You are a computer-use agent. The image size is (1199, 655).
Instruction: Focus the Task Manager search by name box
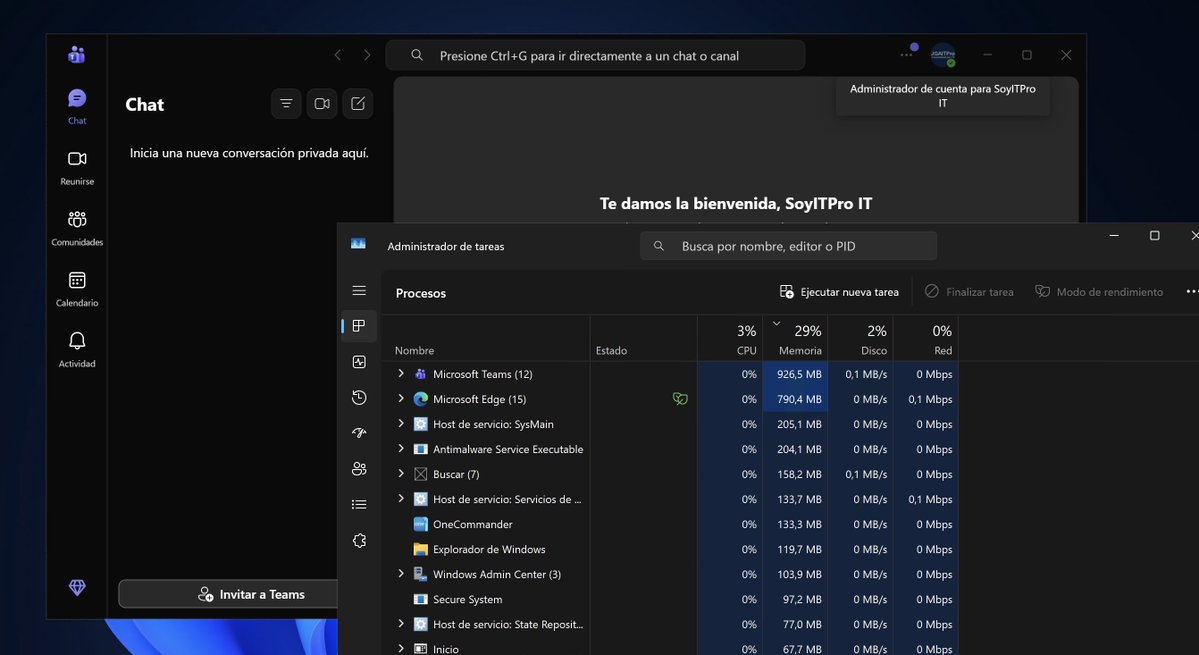(788, 246)
